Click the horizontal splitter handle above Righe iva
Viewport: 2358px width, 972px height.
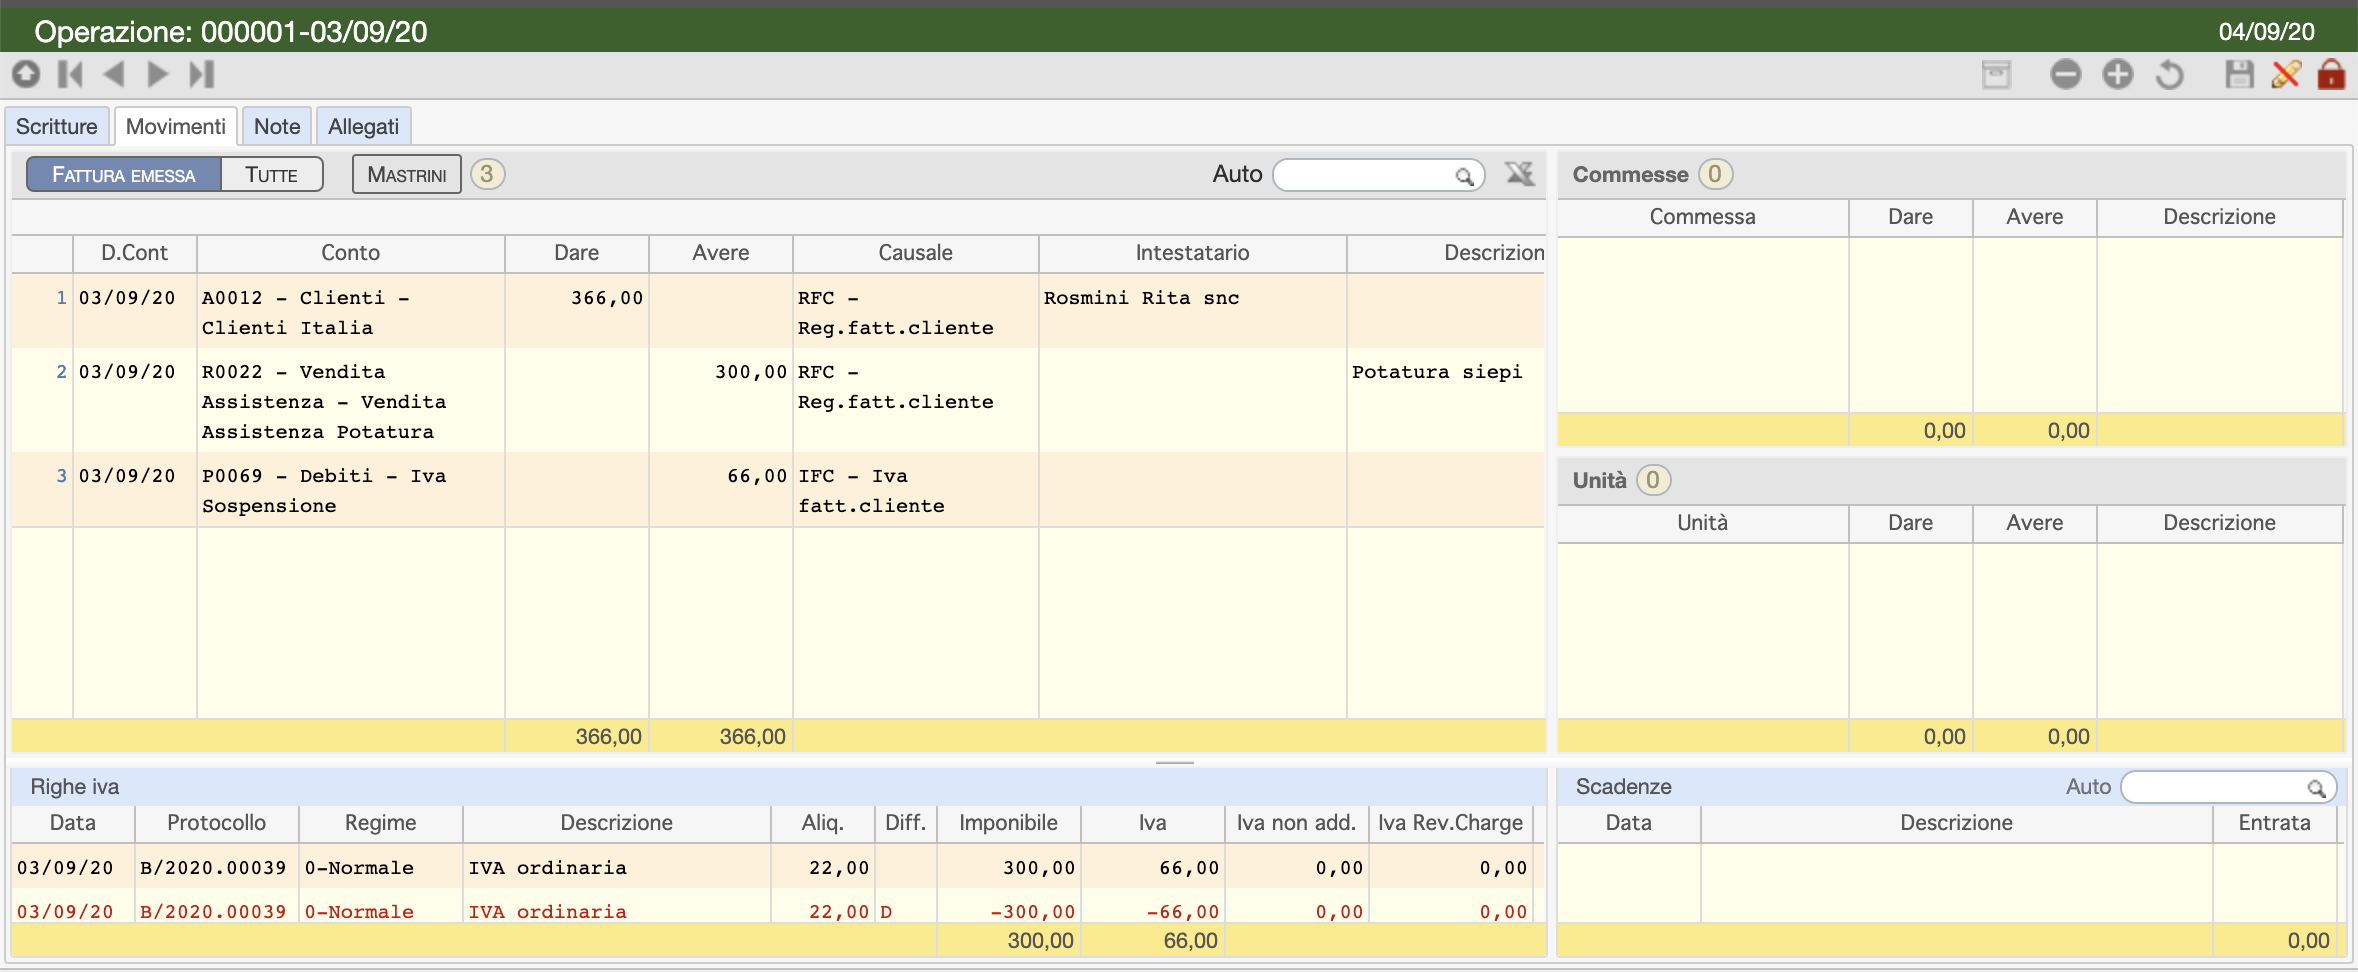click(1175, 763)
